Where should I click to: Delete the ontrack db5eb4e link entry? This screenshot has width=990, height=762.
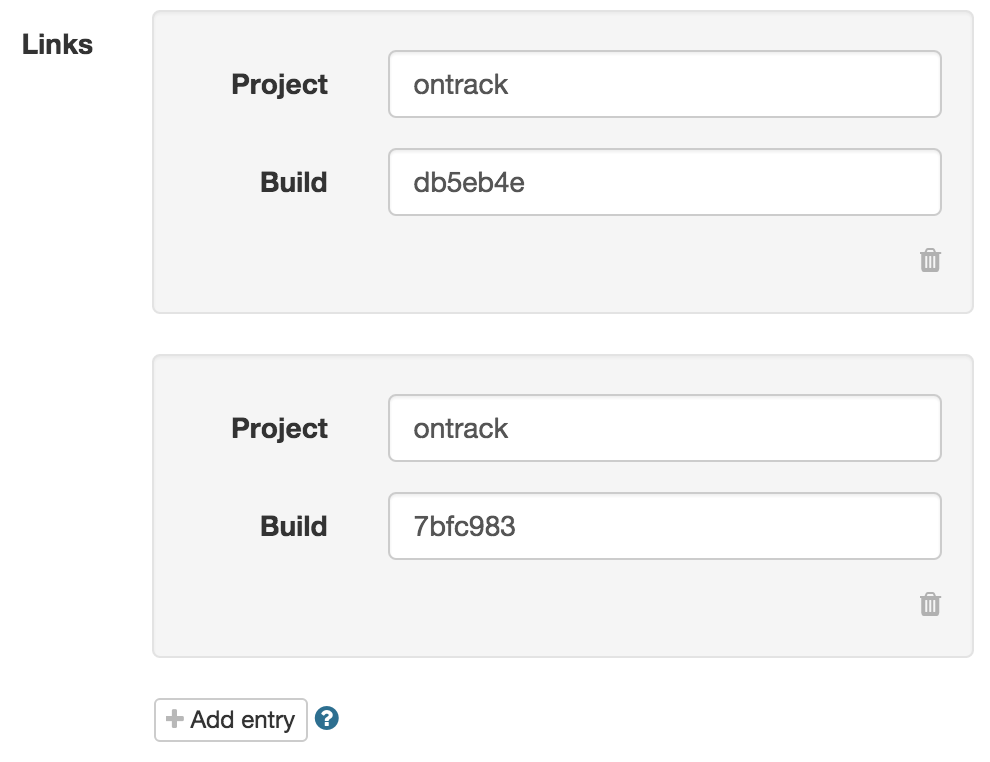(x=930, y=261)
